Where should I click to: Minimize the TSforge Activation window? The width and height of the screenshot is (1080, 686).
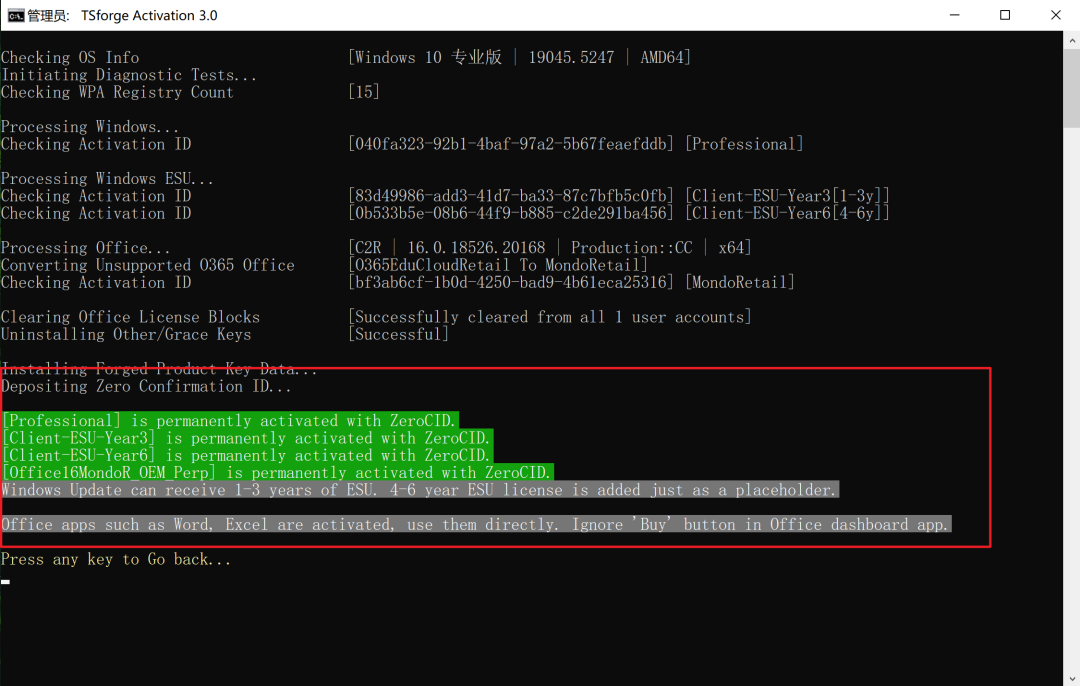click(954, 15)
